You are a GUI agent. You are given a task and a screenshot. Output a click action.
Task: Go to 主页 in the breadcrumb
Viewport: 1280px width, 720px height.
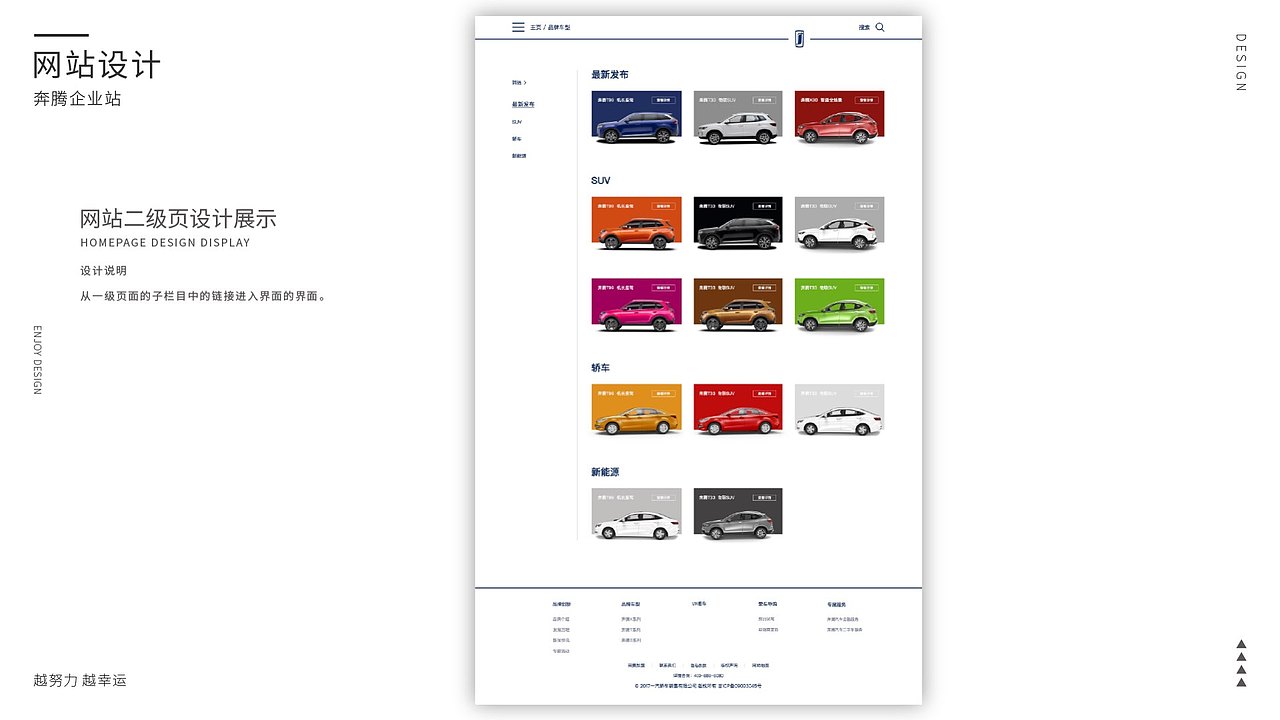coord(535,28)
